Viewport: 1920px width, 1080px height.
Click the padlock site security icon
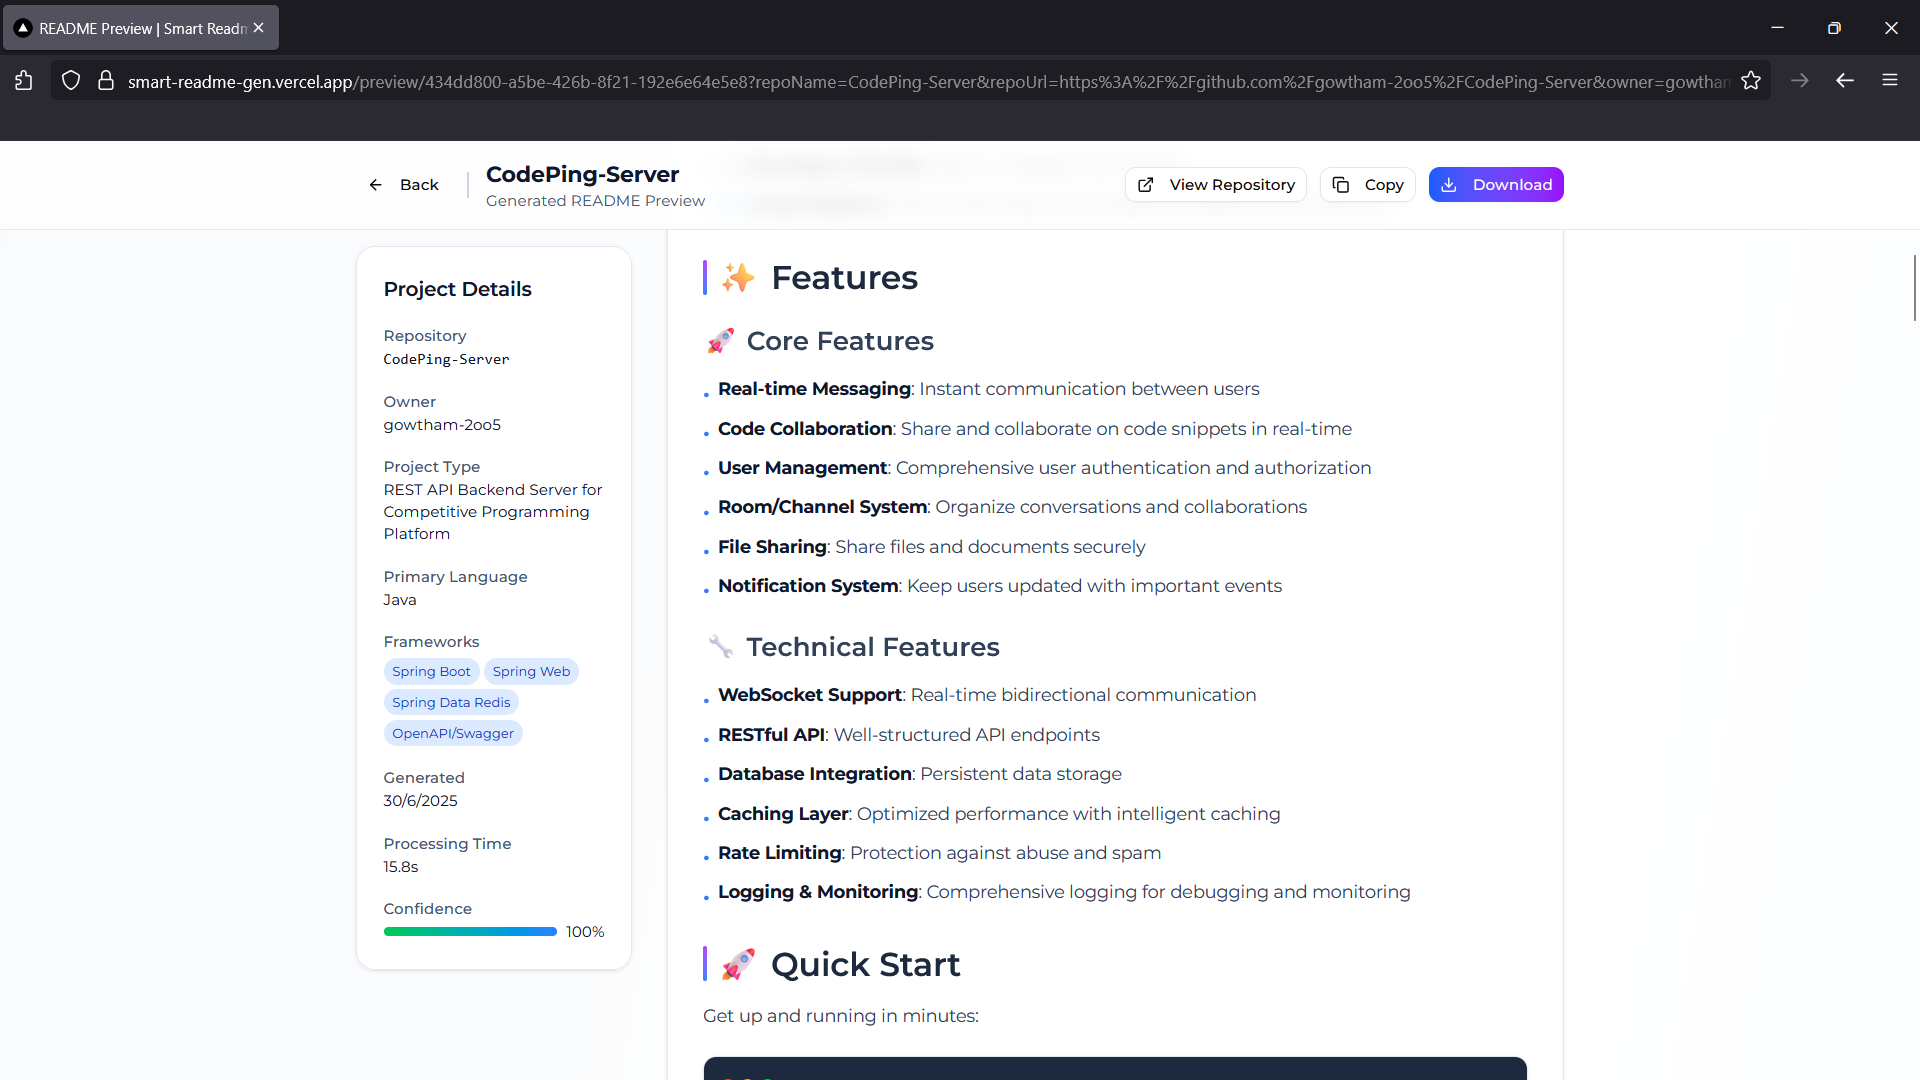[x=106, y=81]
